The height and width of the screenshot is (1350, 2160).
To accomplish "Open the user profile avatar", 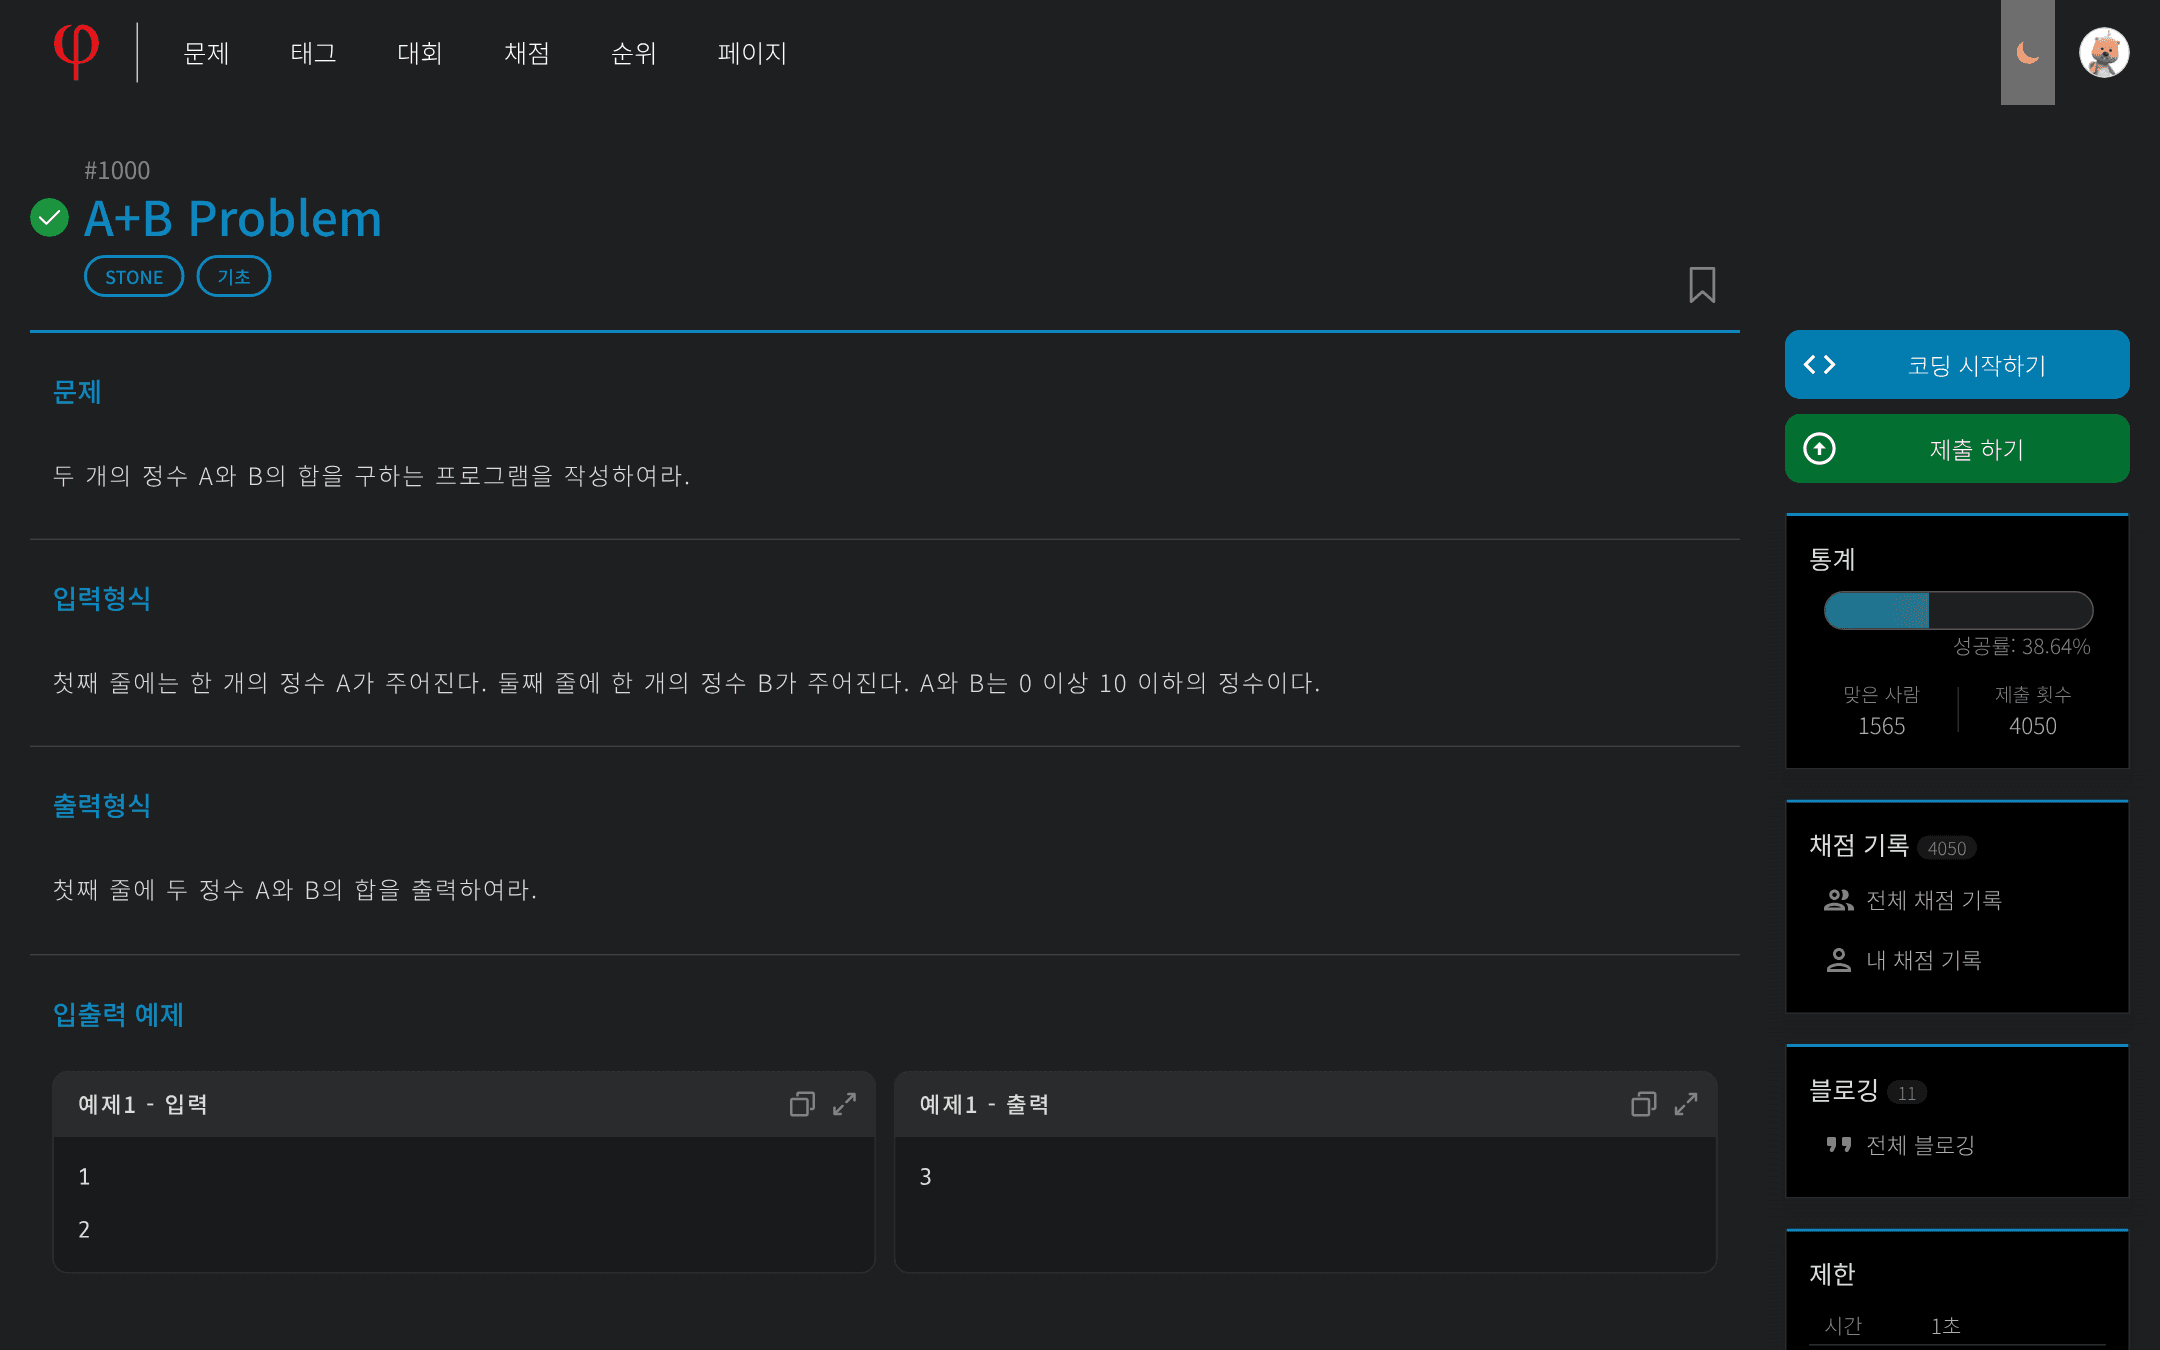I will point(2104,52).
